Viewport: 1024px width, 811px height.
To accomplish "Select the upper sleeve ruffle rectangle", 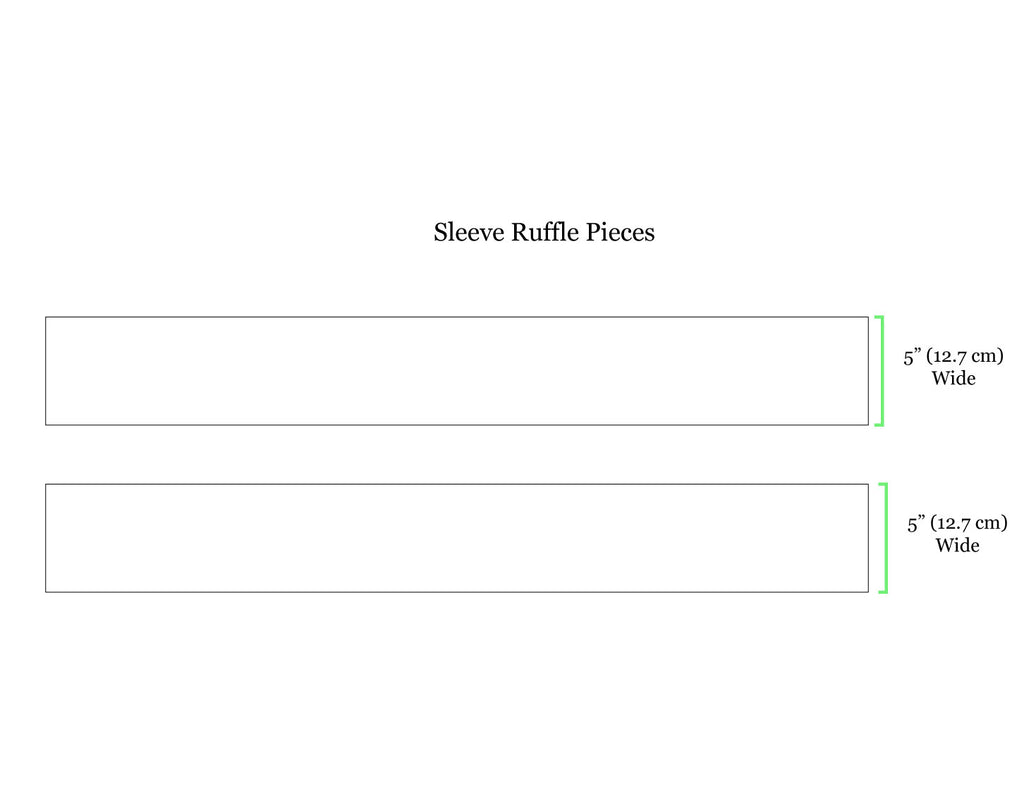I will click(456, 371).
